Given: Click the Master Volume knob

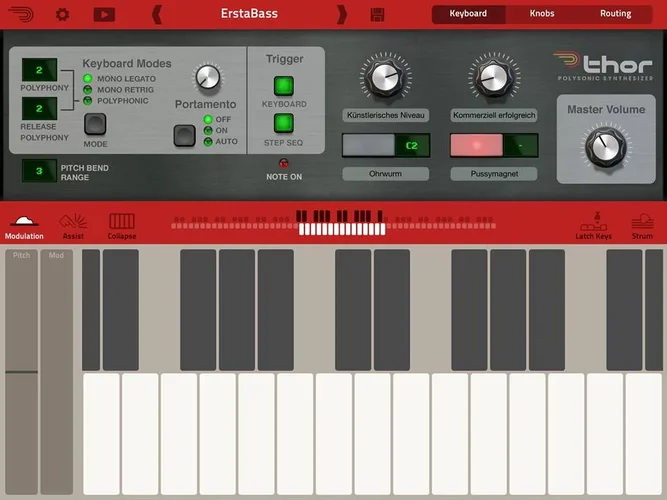Looking at the screenshot, I should [606, 147].
